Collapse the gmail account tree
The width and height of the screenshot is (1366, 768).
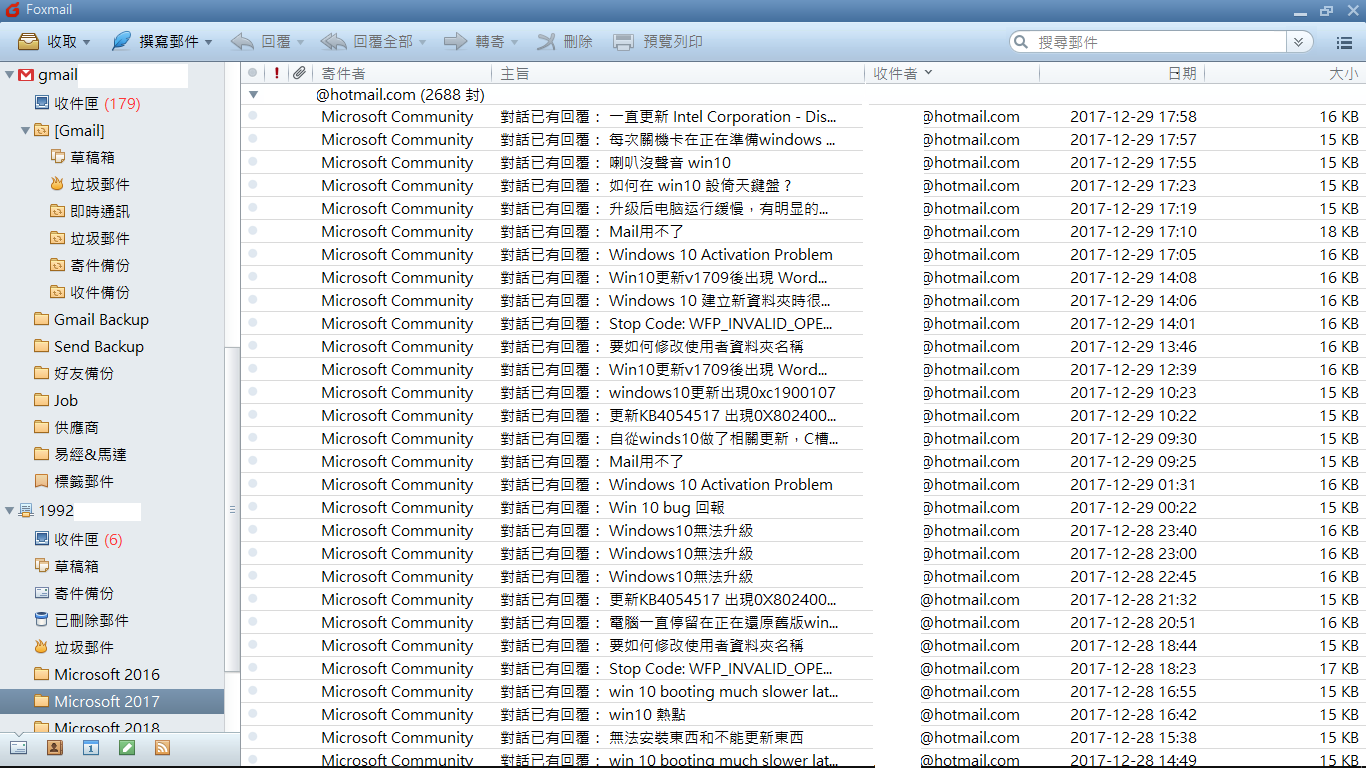(x=10, y=75)
